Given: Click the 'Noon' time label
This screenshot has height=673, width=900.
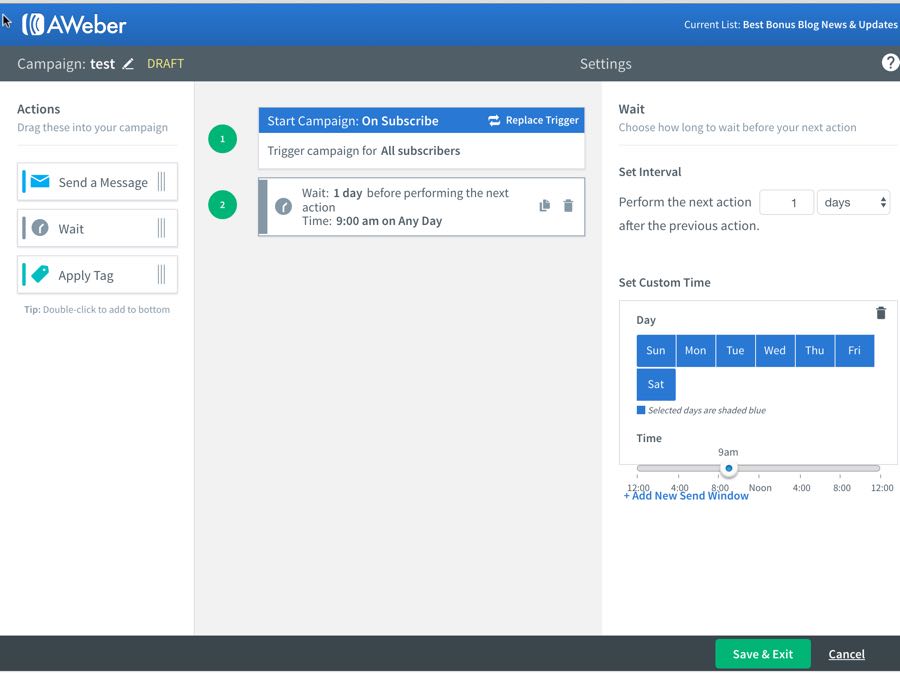Looking at the screenshot, I should pyautogui.click(x=760, y=488).
